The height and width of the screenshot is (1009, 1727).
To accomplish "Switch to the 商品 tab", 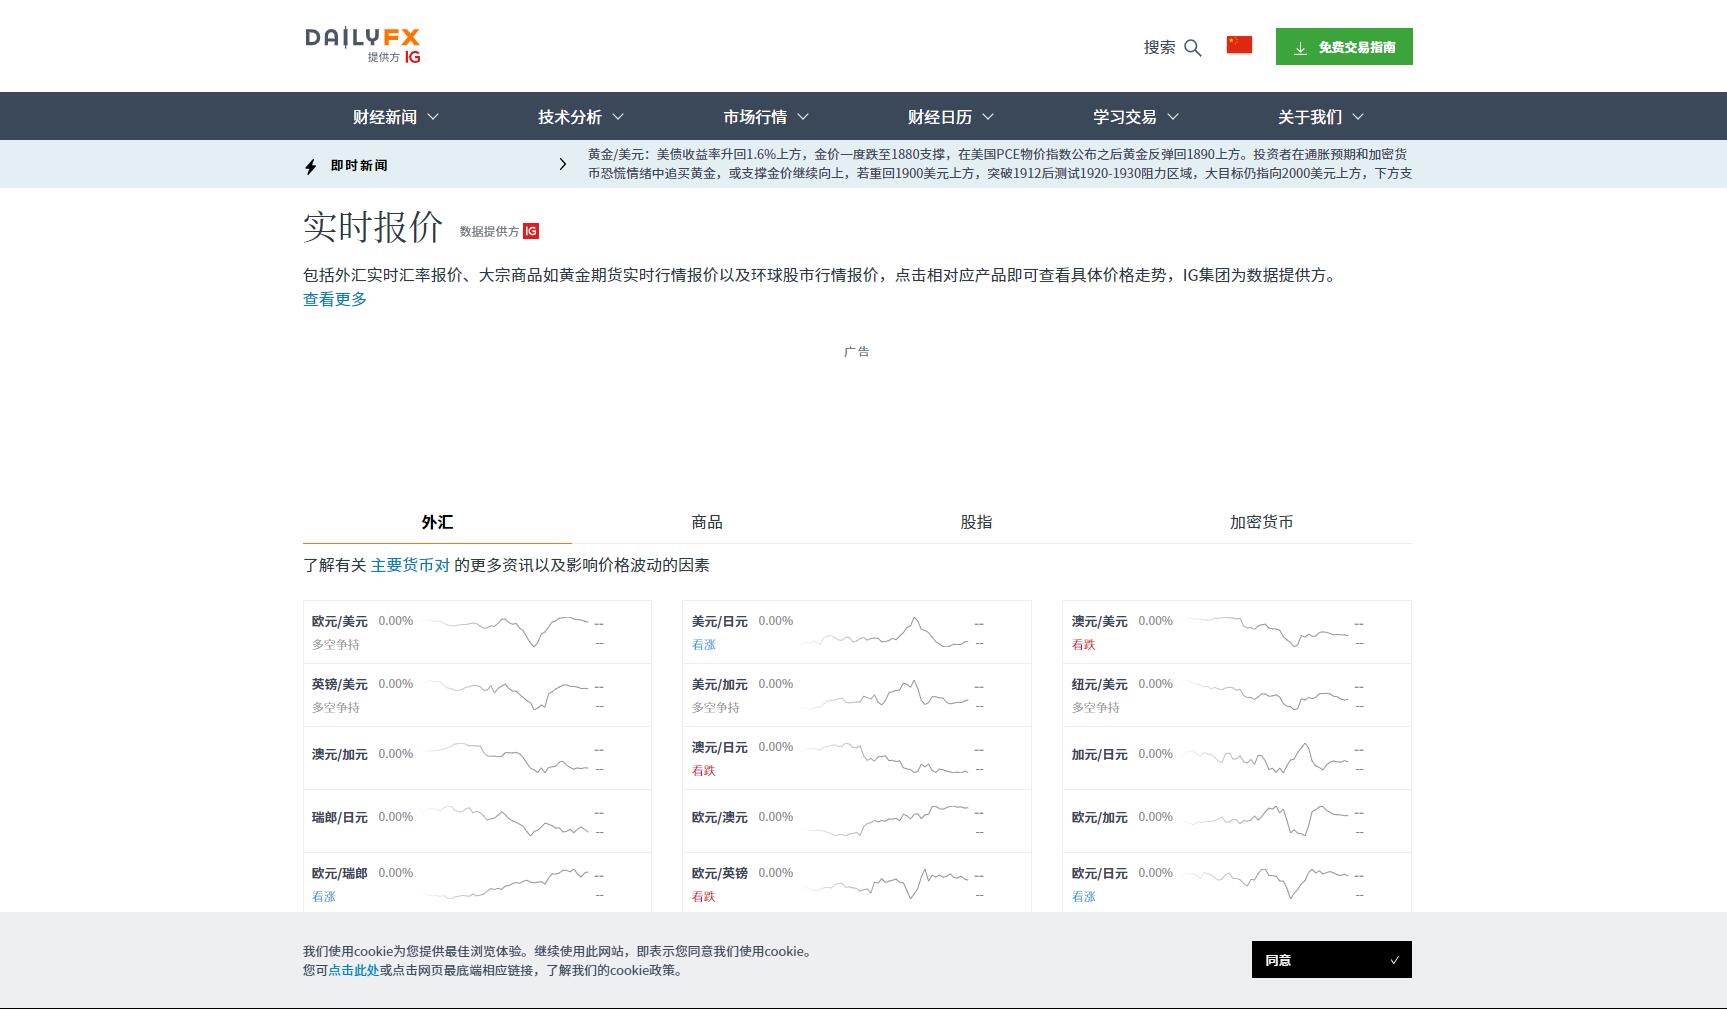I will click(706, 522).
